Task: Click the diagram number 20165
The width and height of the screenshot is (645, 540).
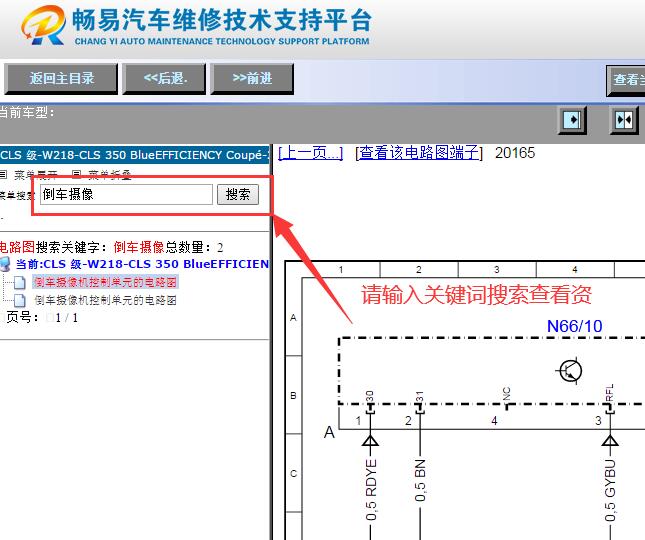Action: point(515,153)
